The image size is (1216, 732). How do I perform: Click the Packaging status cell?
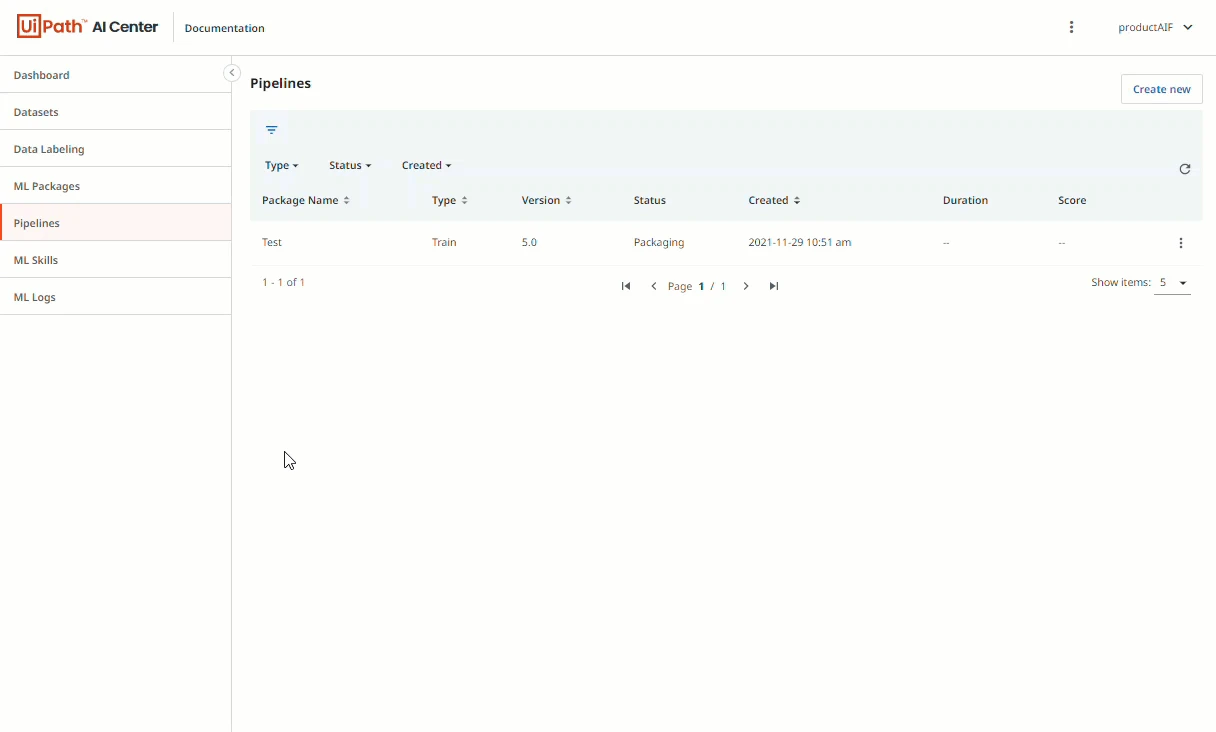click(659, 242)
